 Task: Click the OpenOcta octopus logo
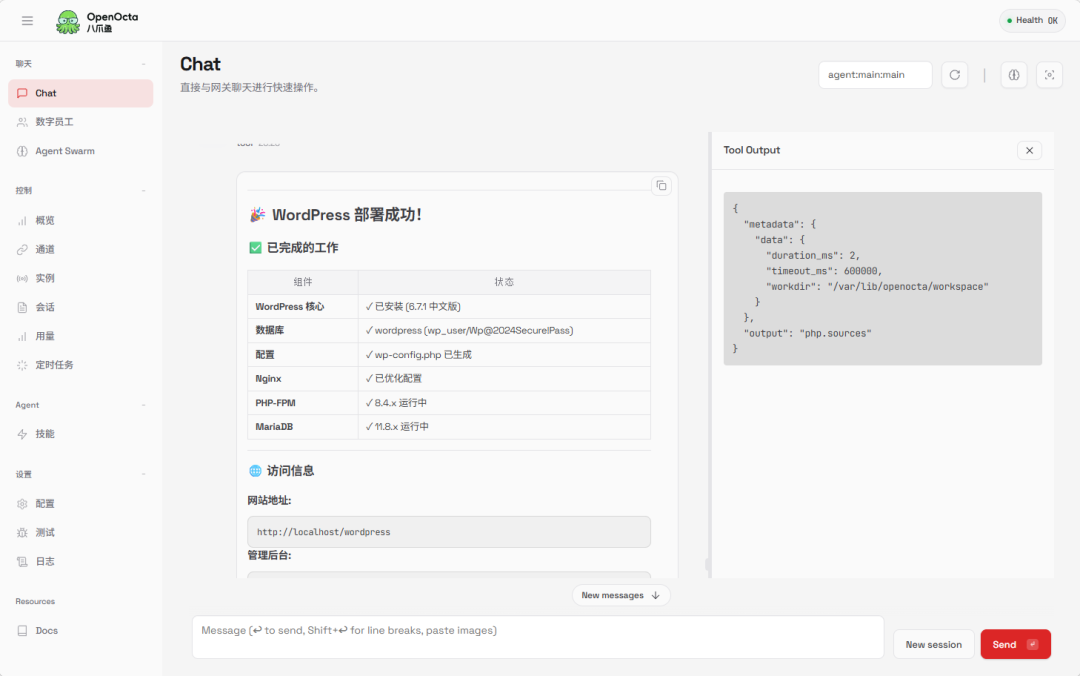tap(68, 21)
